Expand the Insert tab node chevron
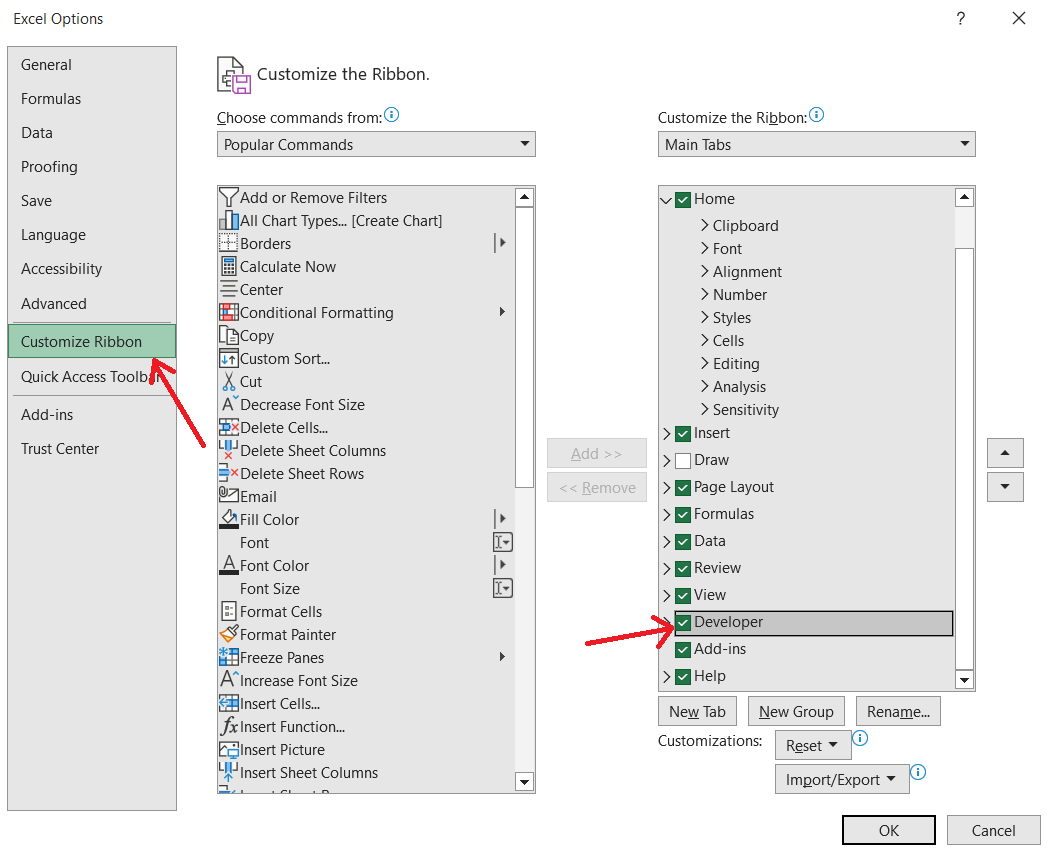 click(x=666, y=433)
